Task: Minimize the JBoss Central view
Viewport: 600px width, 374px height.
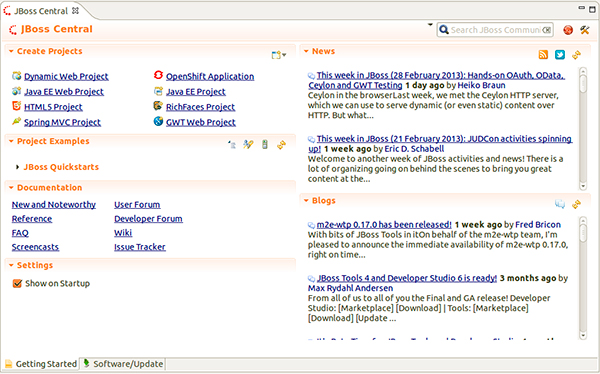Action: [x=582, y=8]
